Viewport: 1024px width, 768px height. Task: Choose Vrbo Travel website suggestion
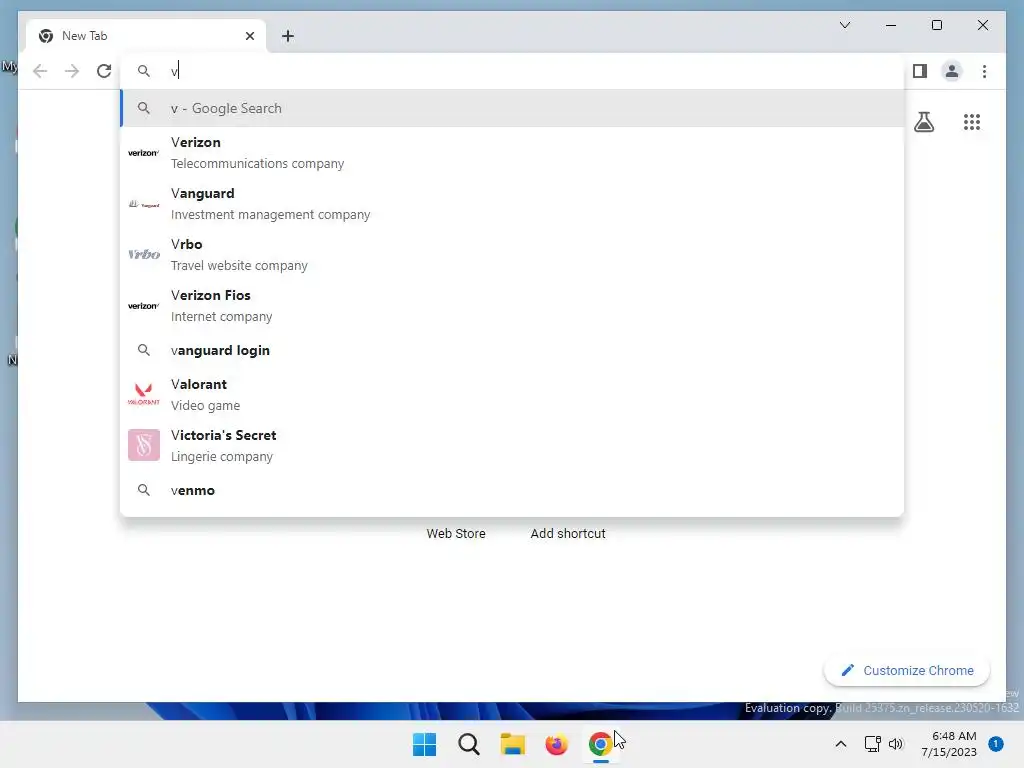513,255
